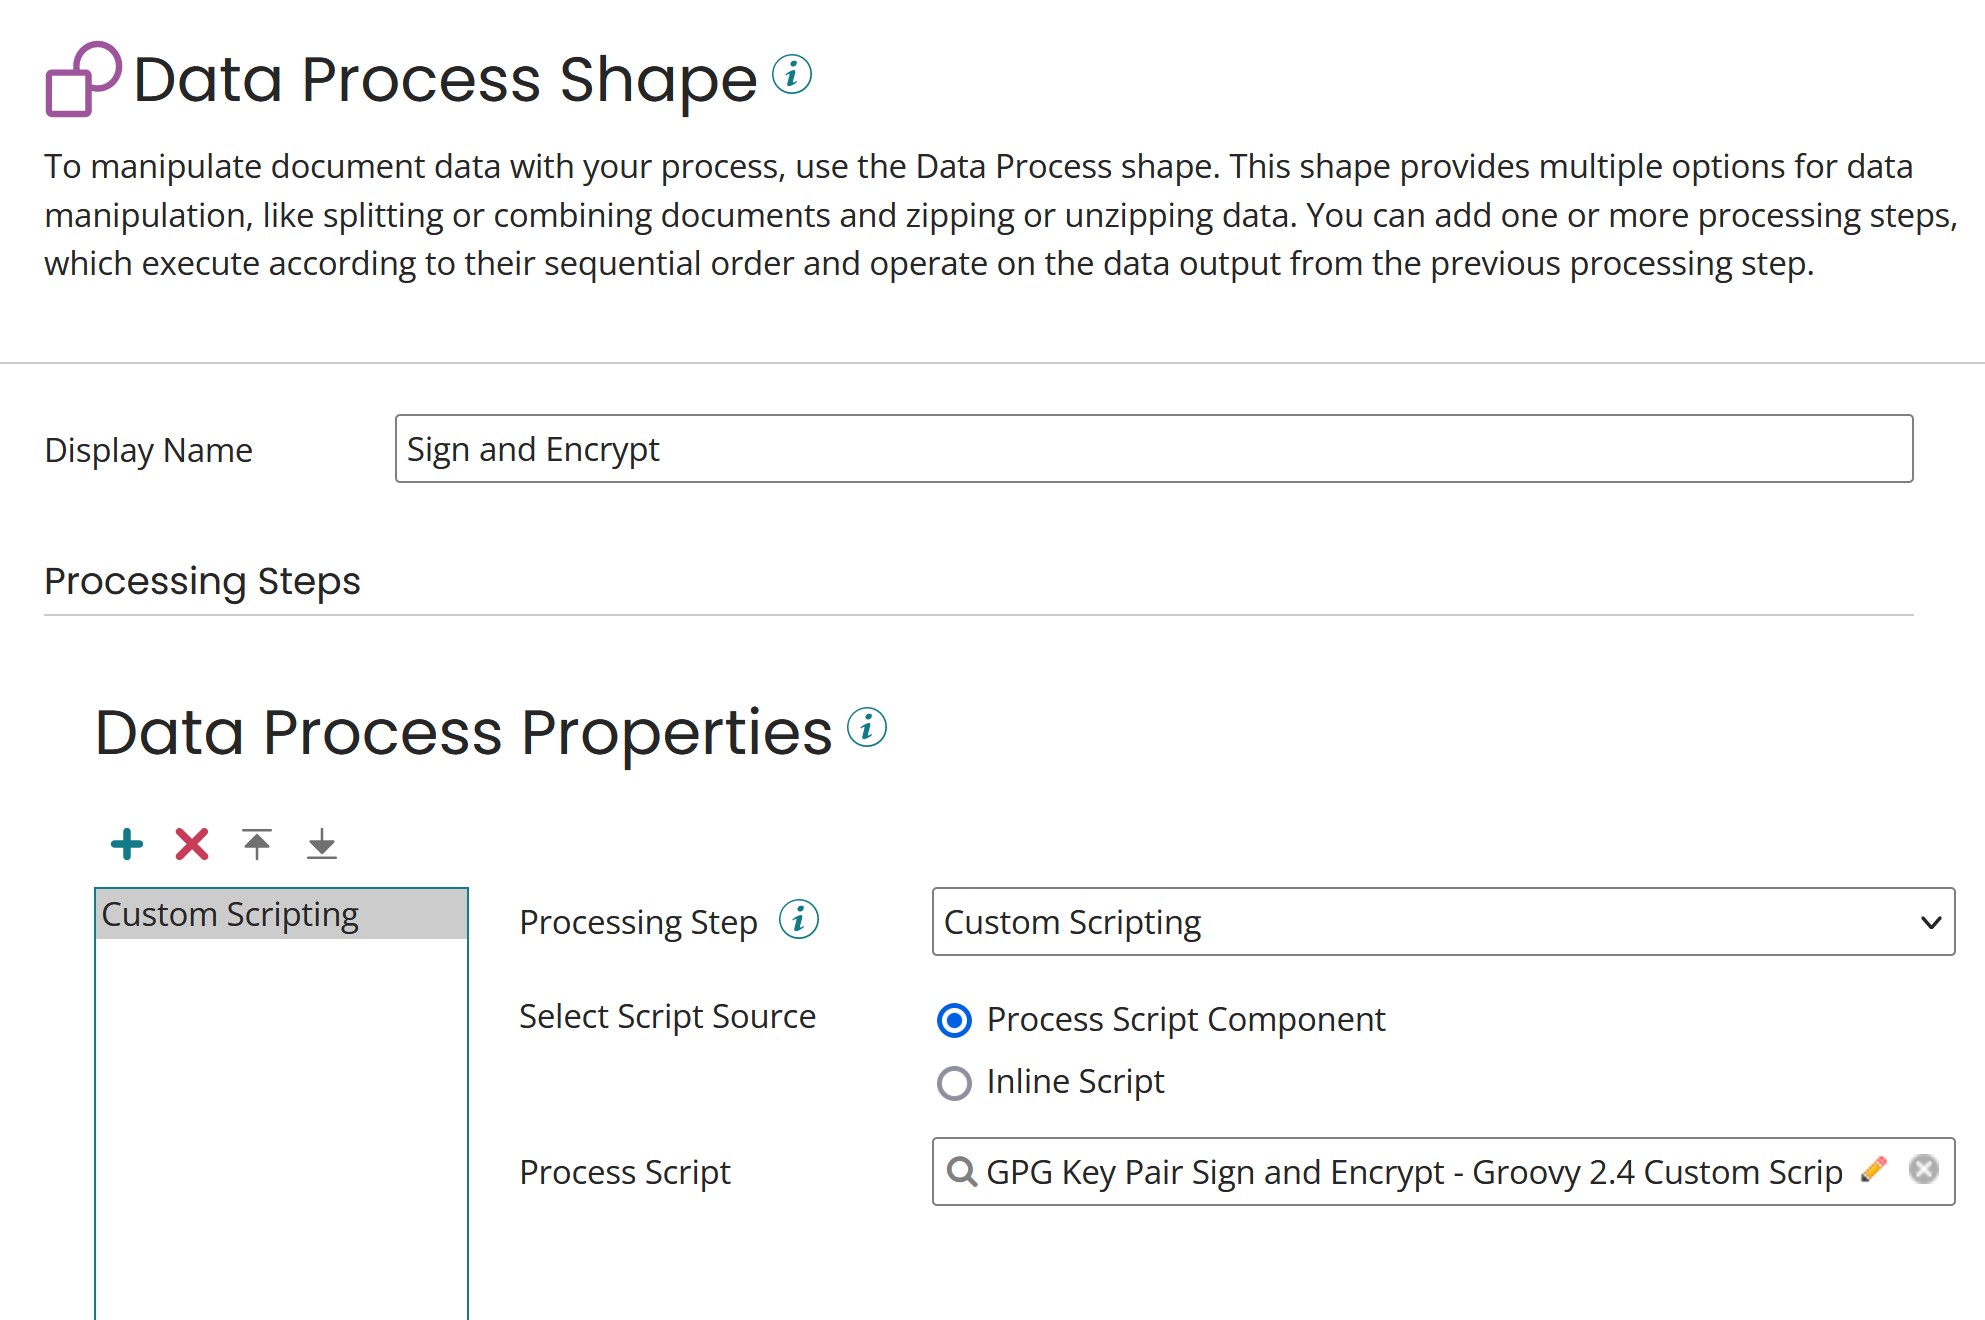The height and width of the screenshot is (1320, 1985).
Task: Expand the Custom Scripting dropdown chevron
Action: coord(1930,921)
